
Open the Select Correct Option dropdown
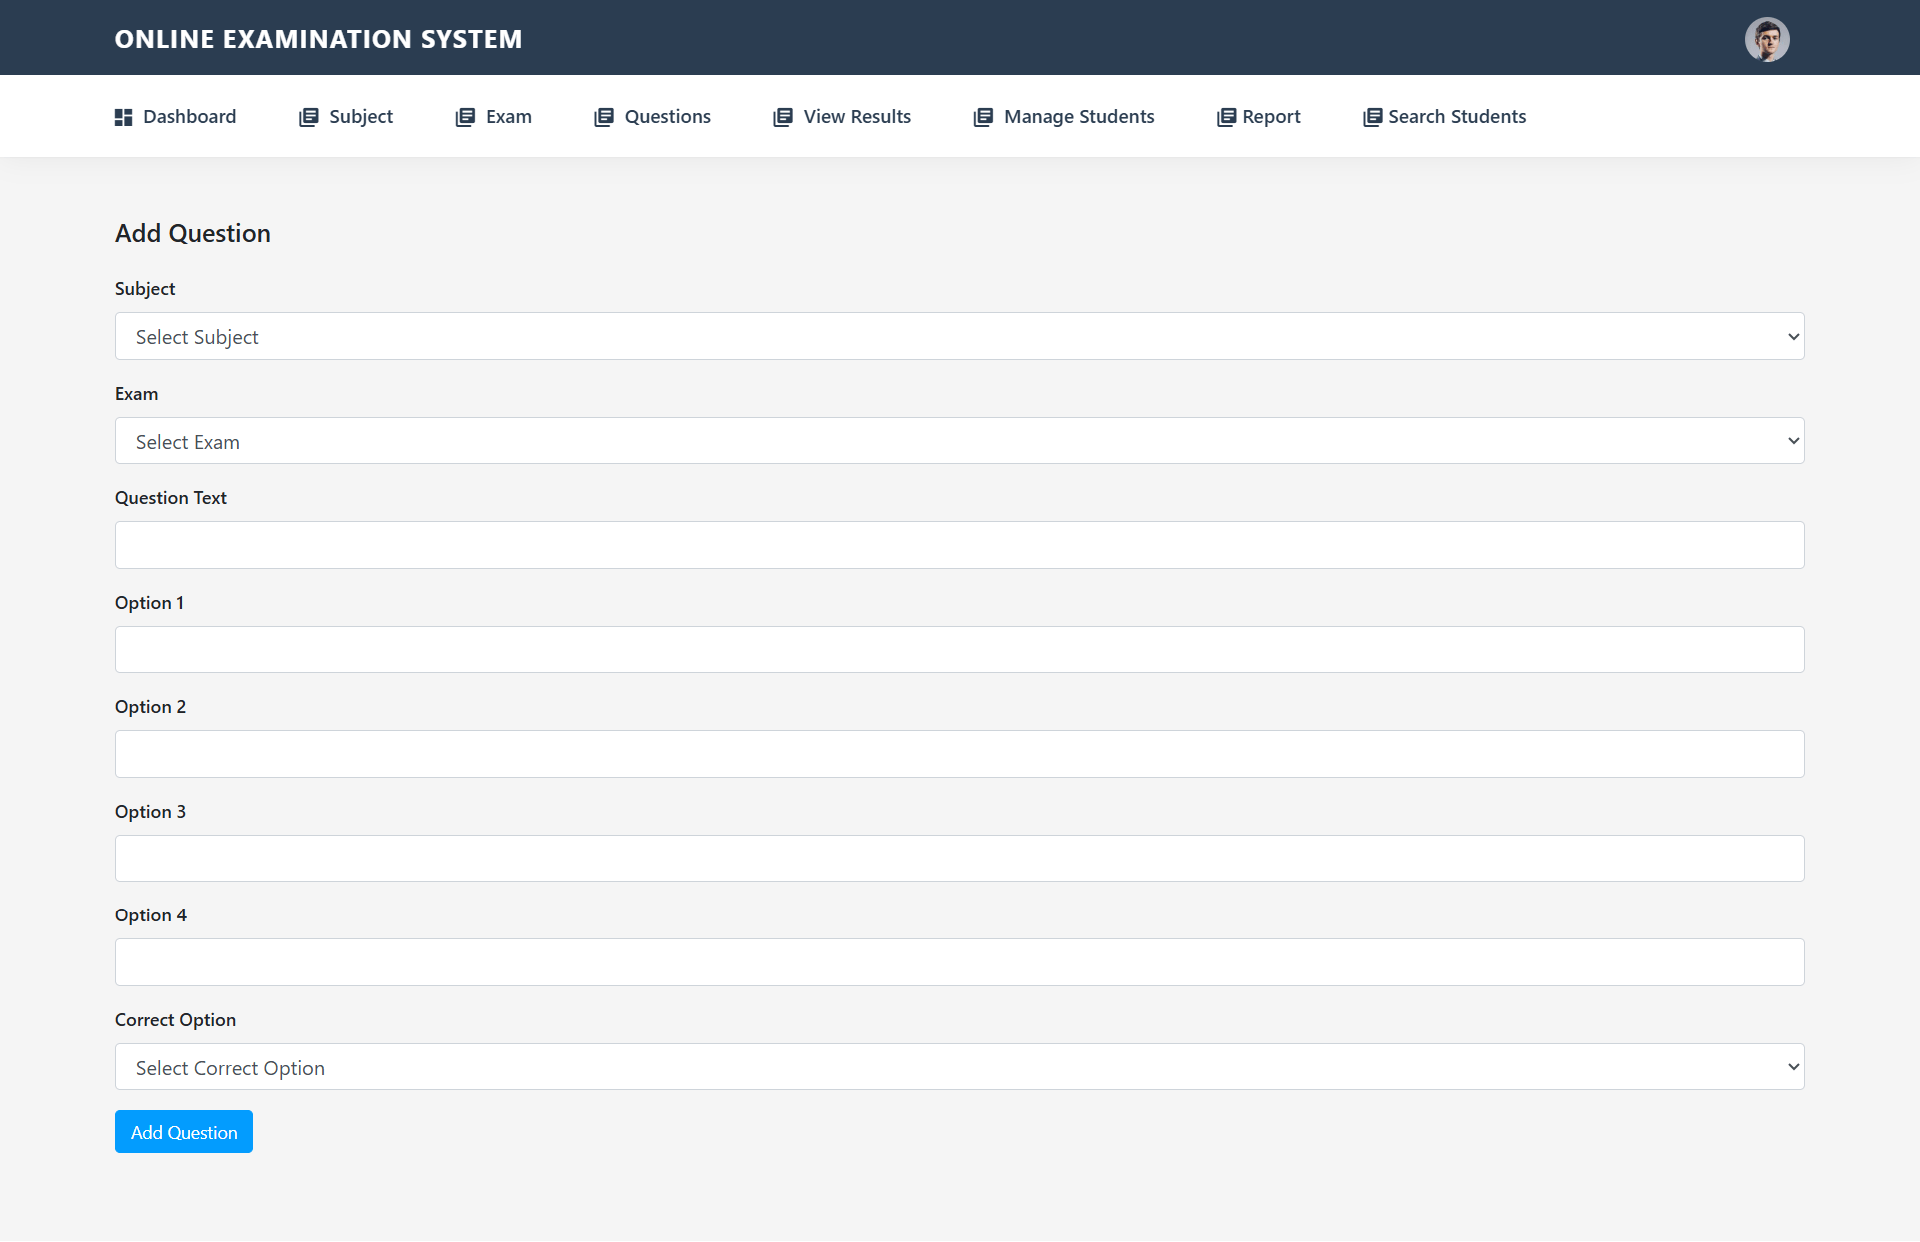pyautogui.click(x=959, y=1067)
